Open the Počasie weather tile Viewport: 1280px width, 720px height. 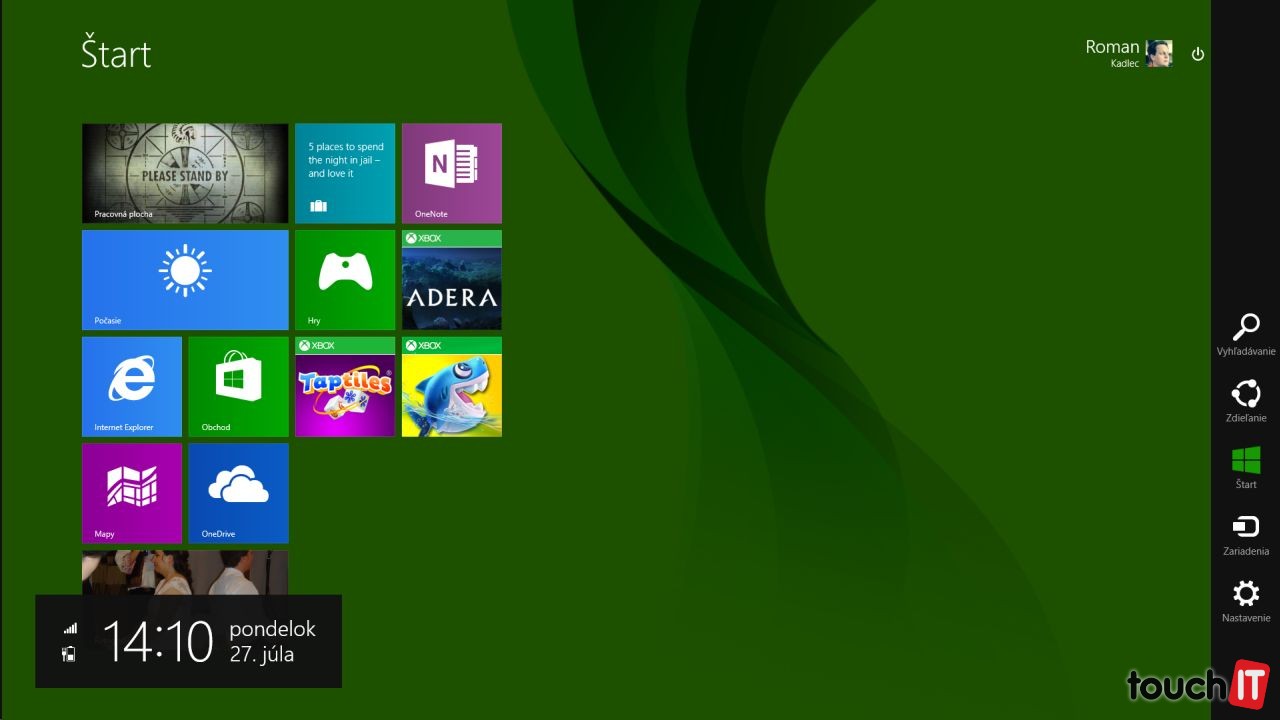click(x=185, y=279)
